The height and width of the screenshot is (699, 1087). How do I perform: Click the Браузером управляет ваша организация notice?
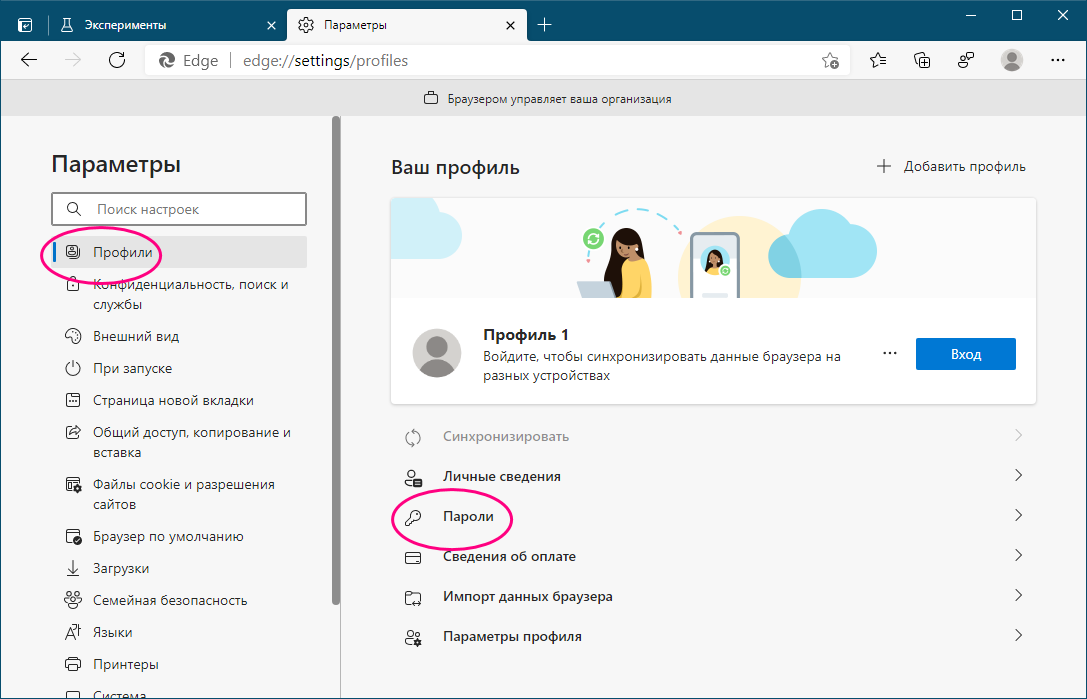[548, 98]
